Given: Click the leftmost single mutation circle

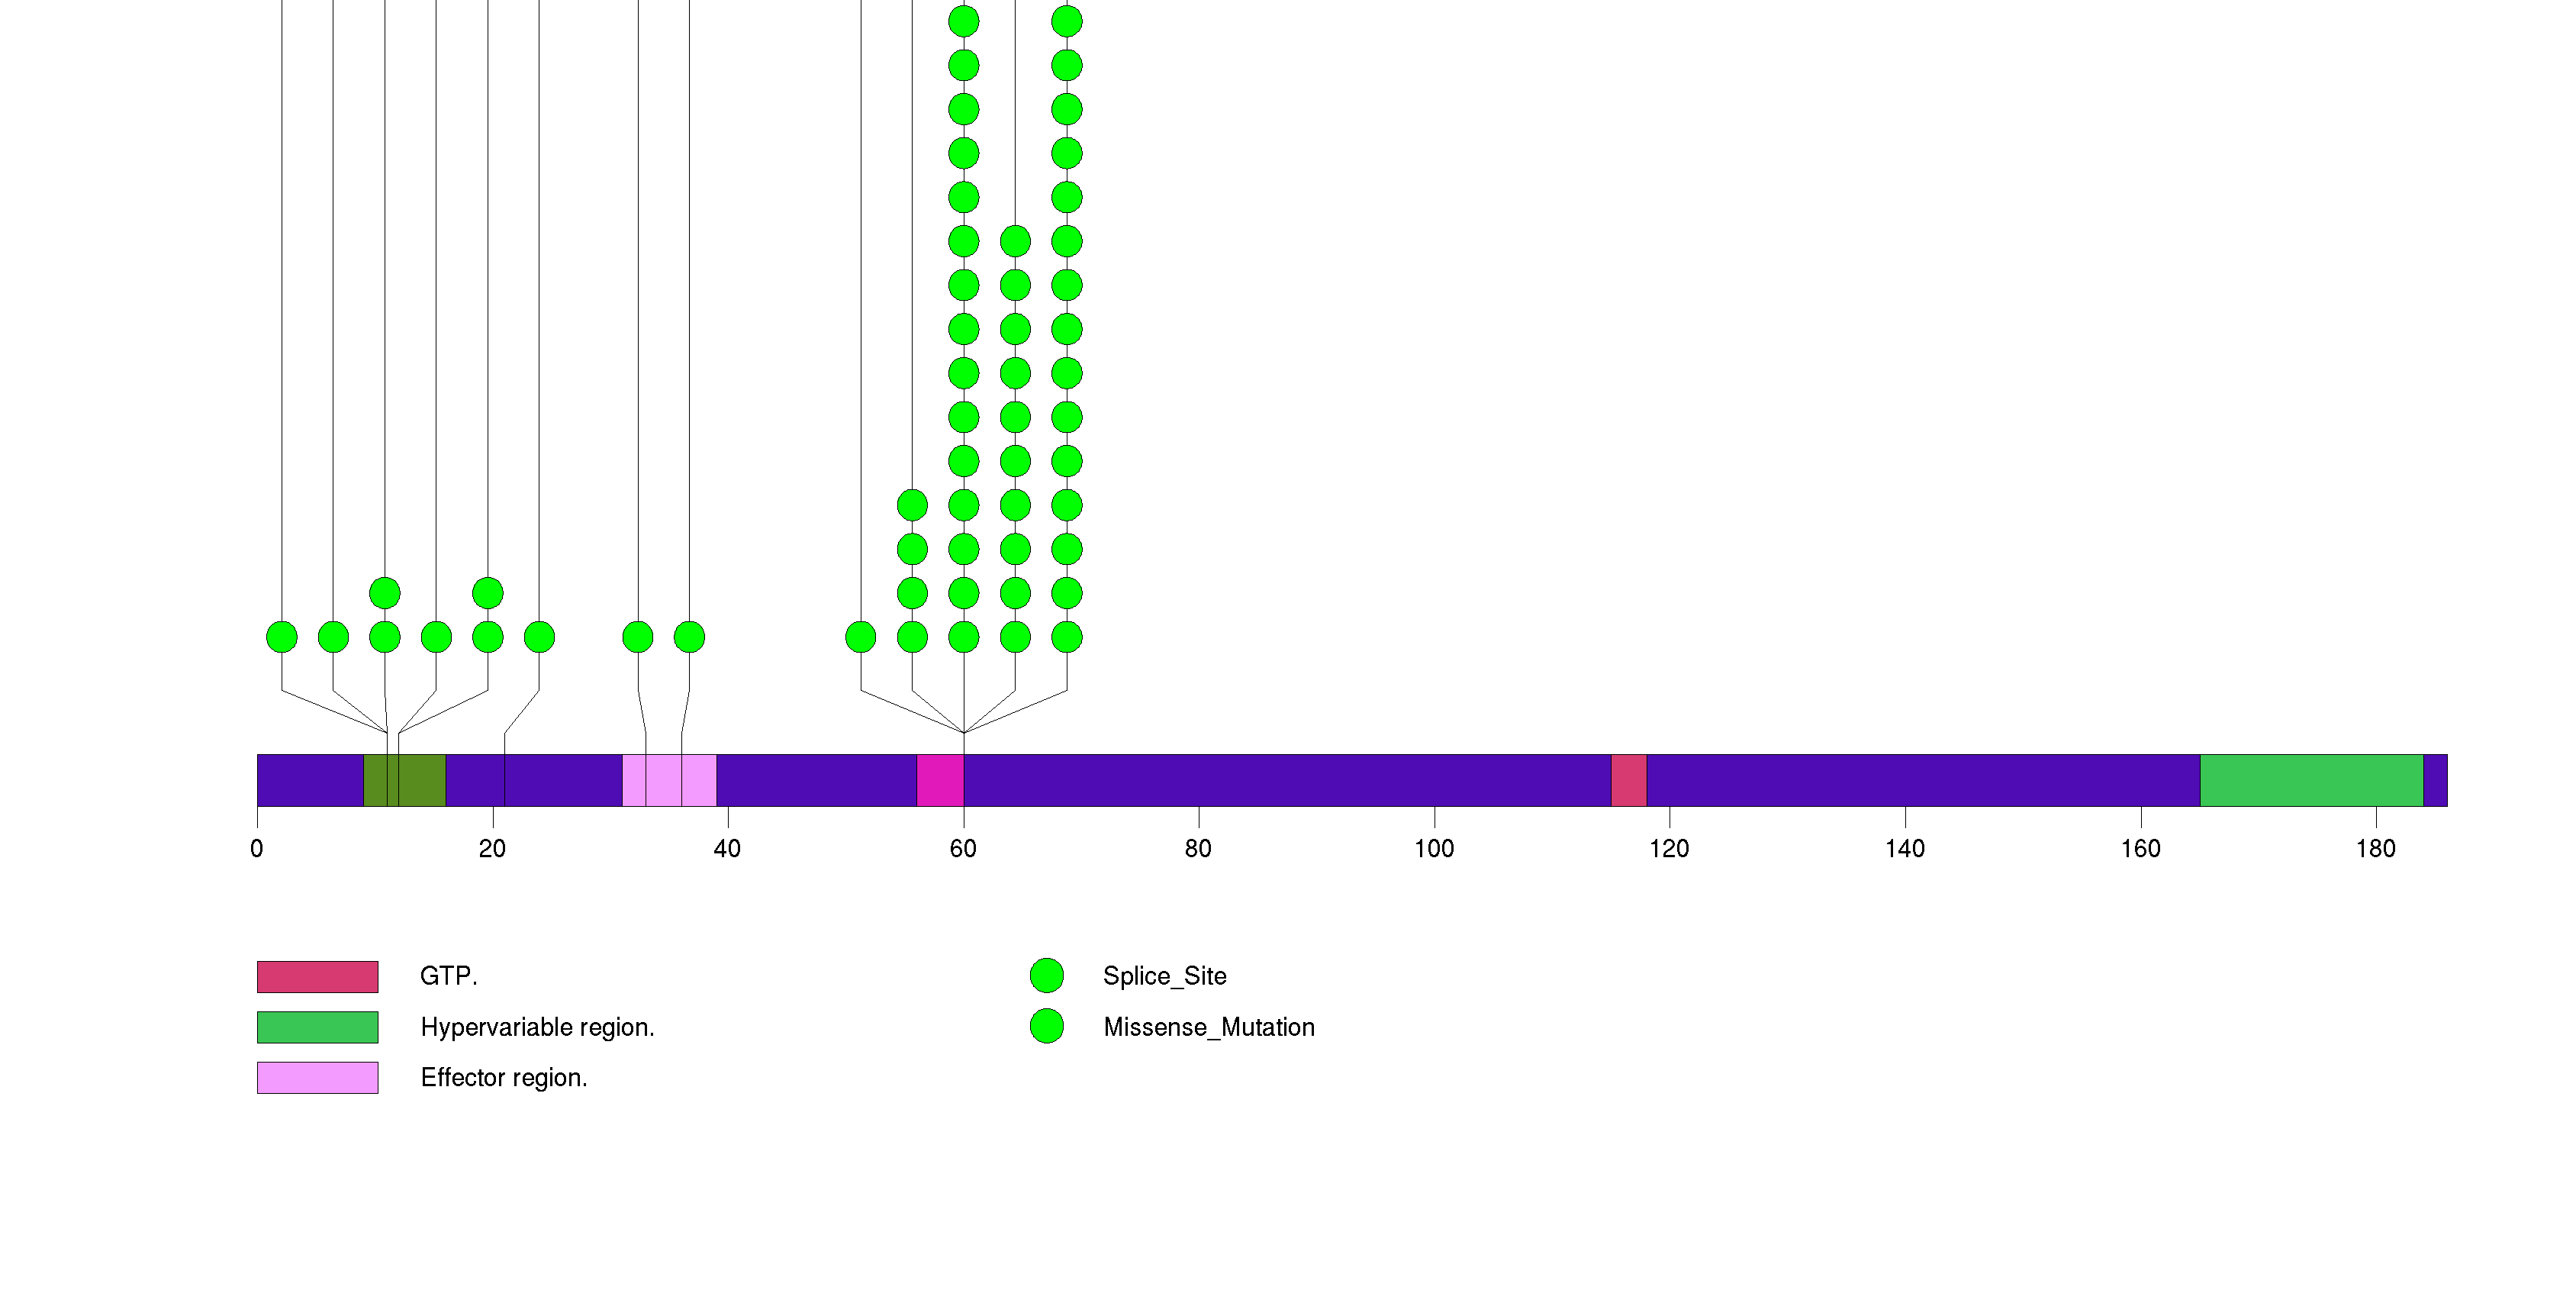Looking at the screenshot, I should pos(282,637).
